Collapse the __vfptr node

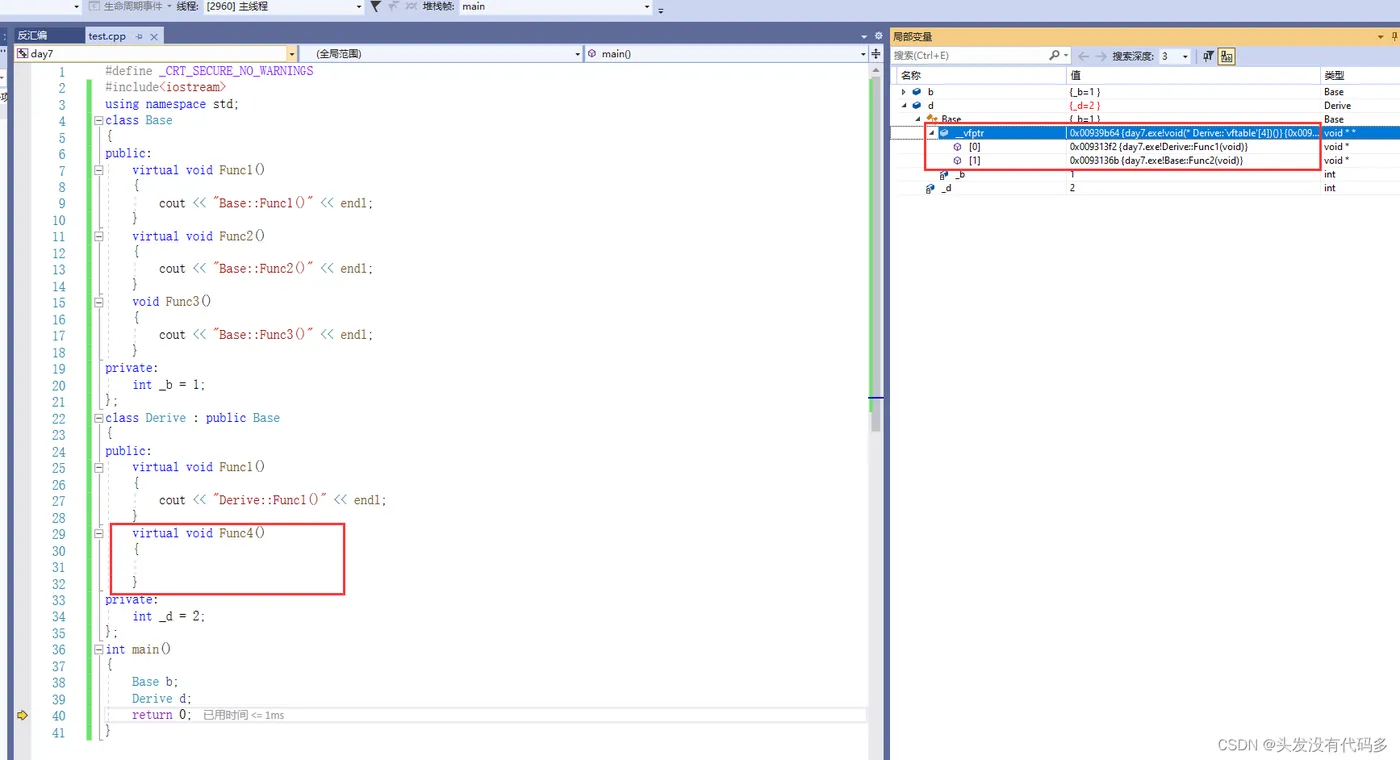[x=931, y=132]
